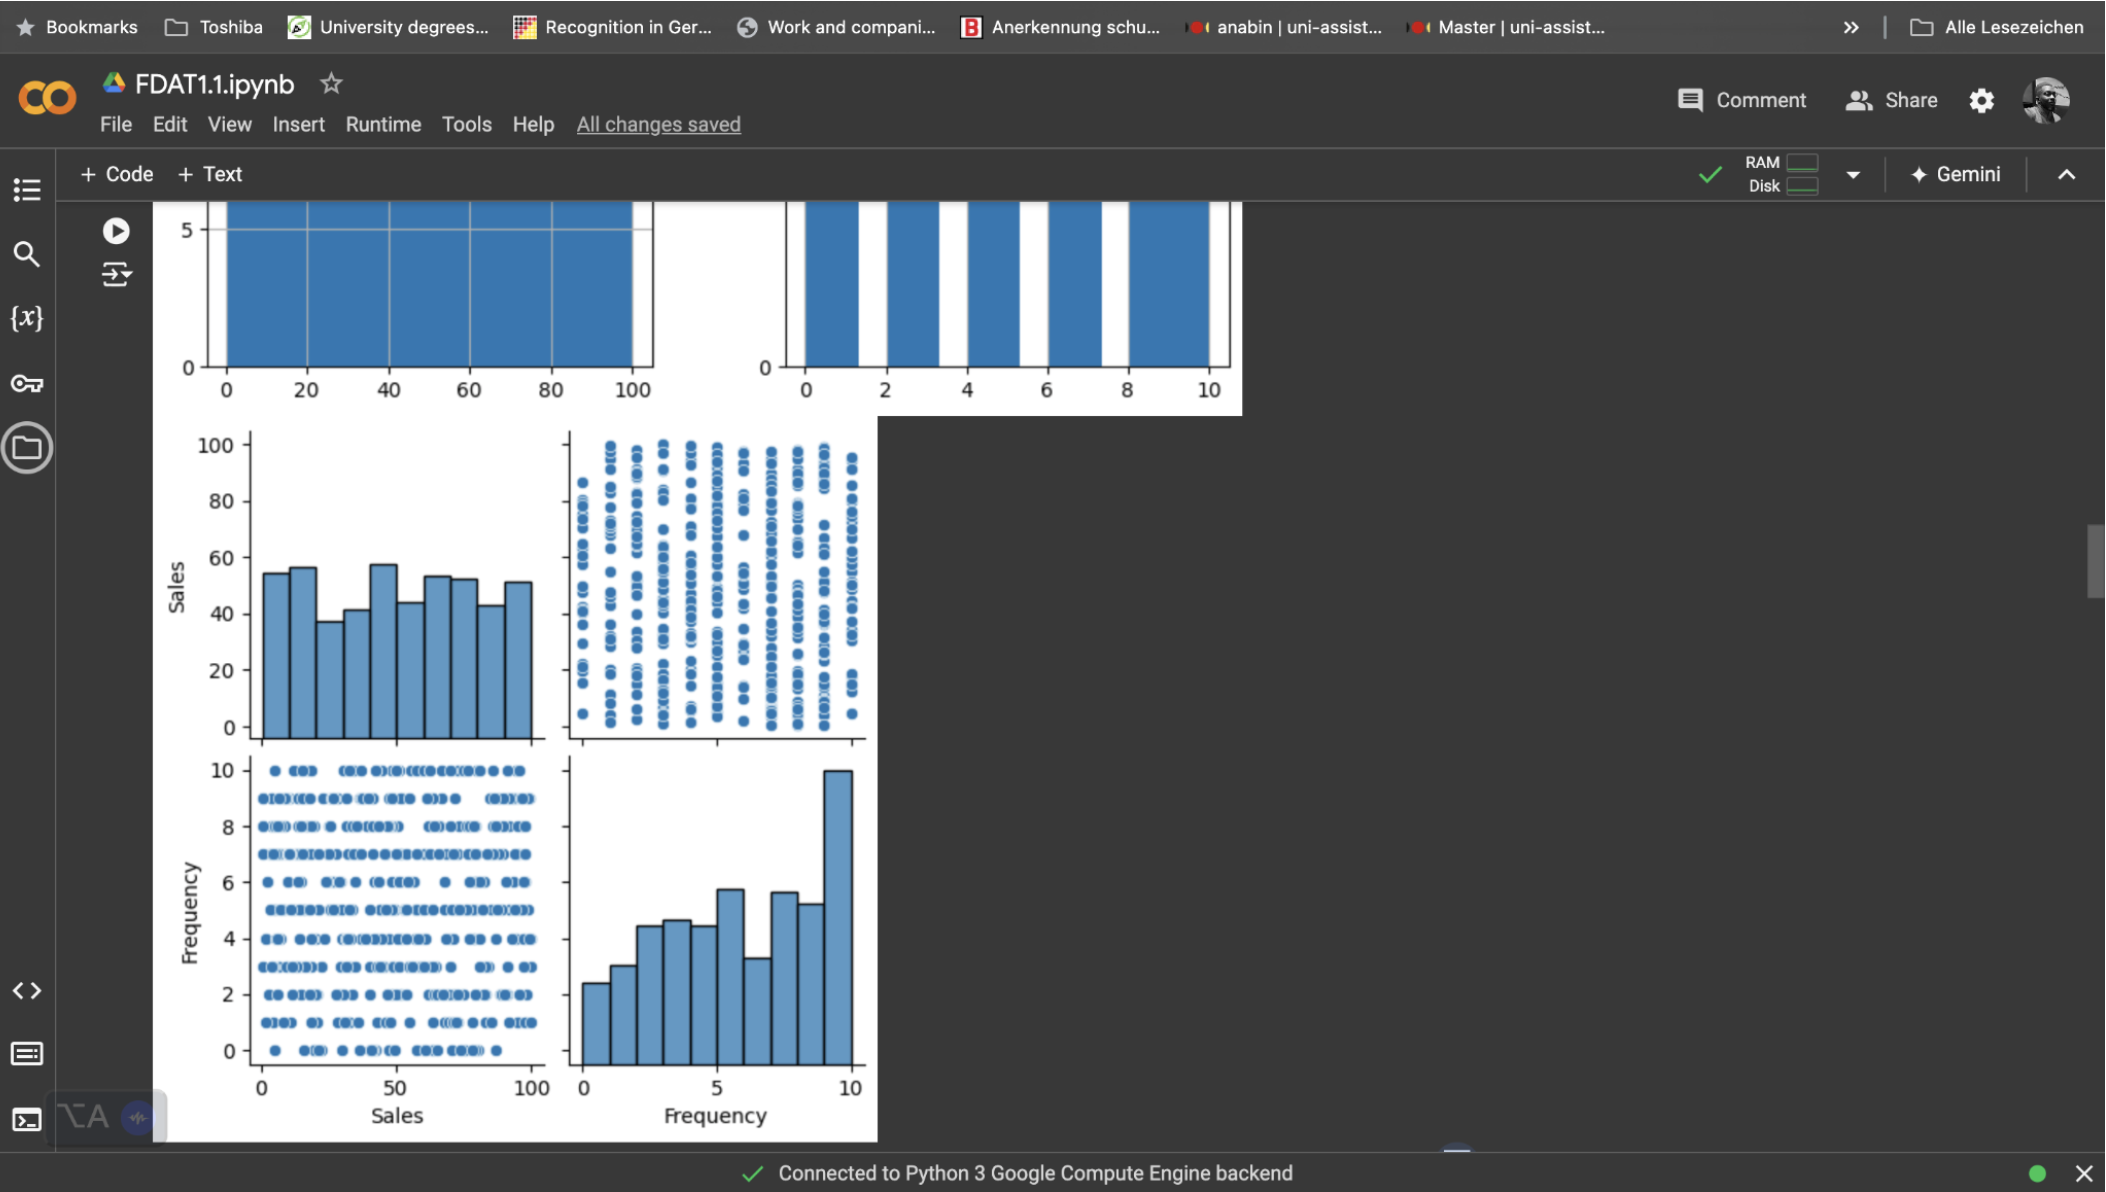
Task: Click the vertical scrollbar thumb
Action: click(x=2095, y=560)
